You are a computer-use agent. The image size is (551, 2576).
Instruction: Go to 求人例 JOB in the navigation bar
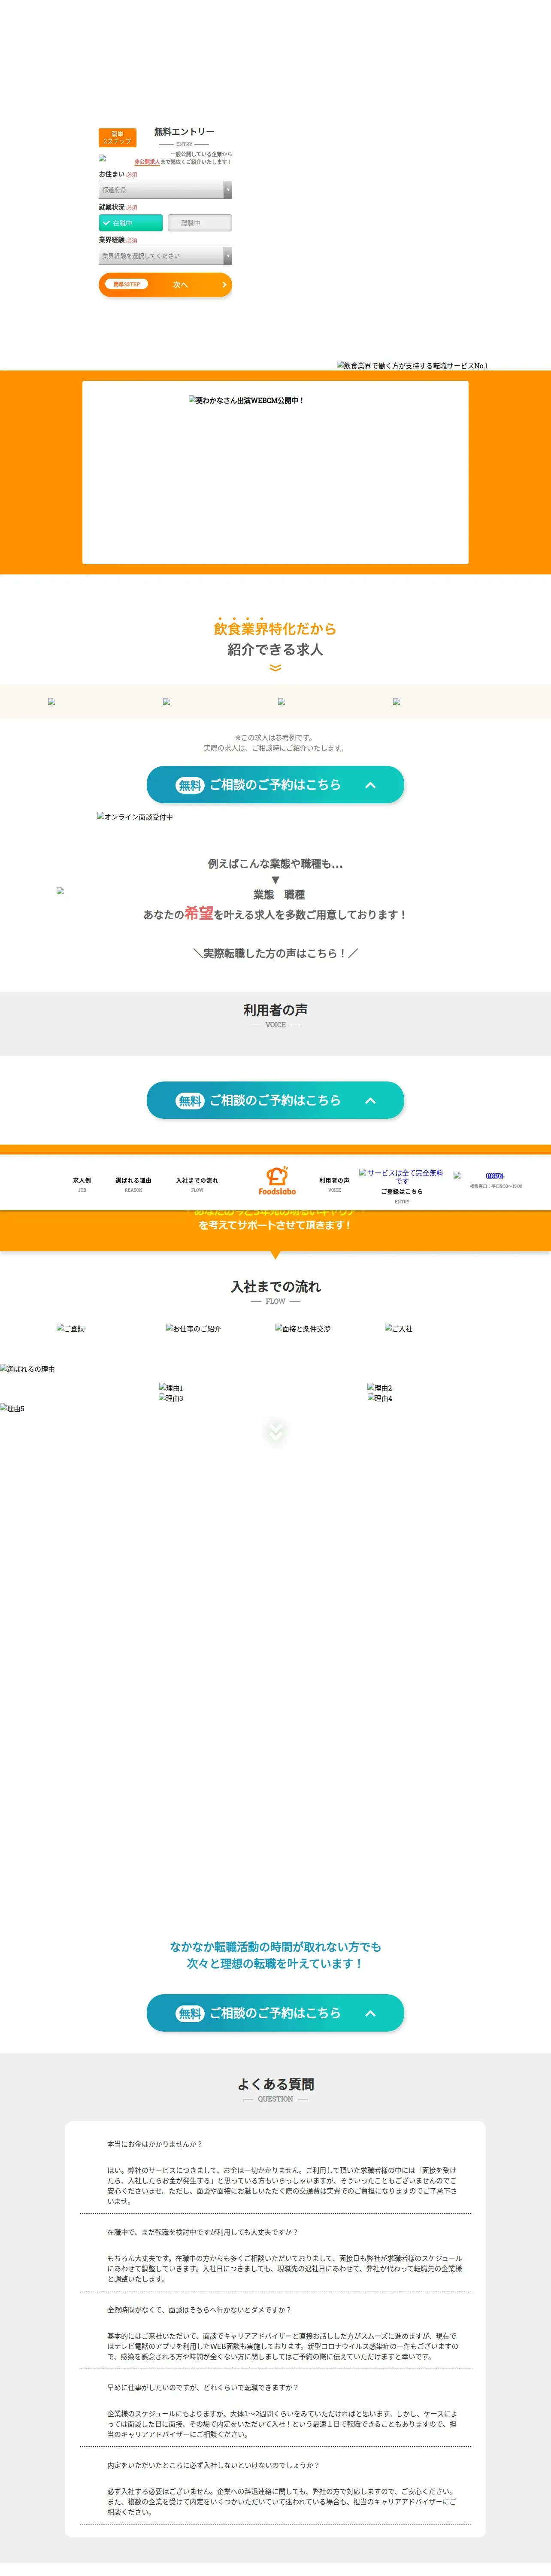[82, 1184]
